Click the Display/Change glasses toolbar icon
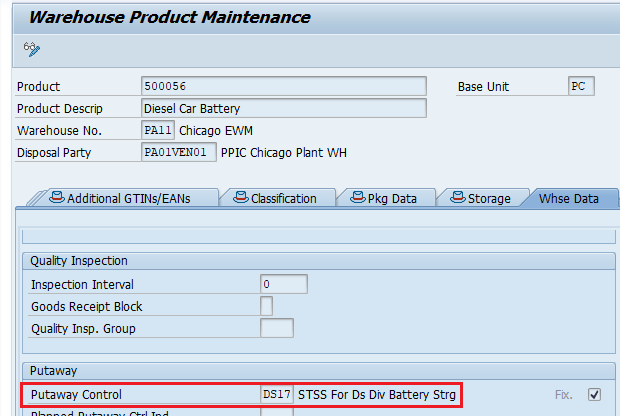The image size is (620, 416). [x=32, y=48]
